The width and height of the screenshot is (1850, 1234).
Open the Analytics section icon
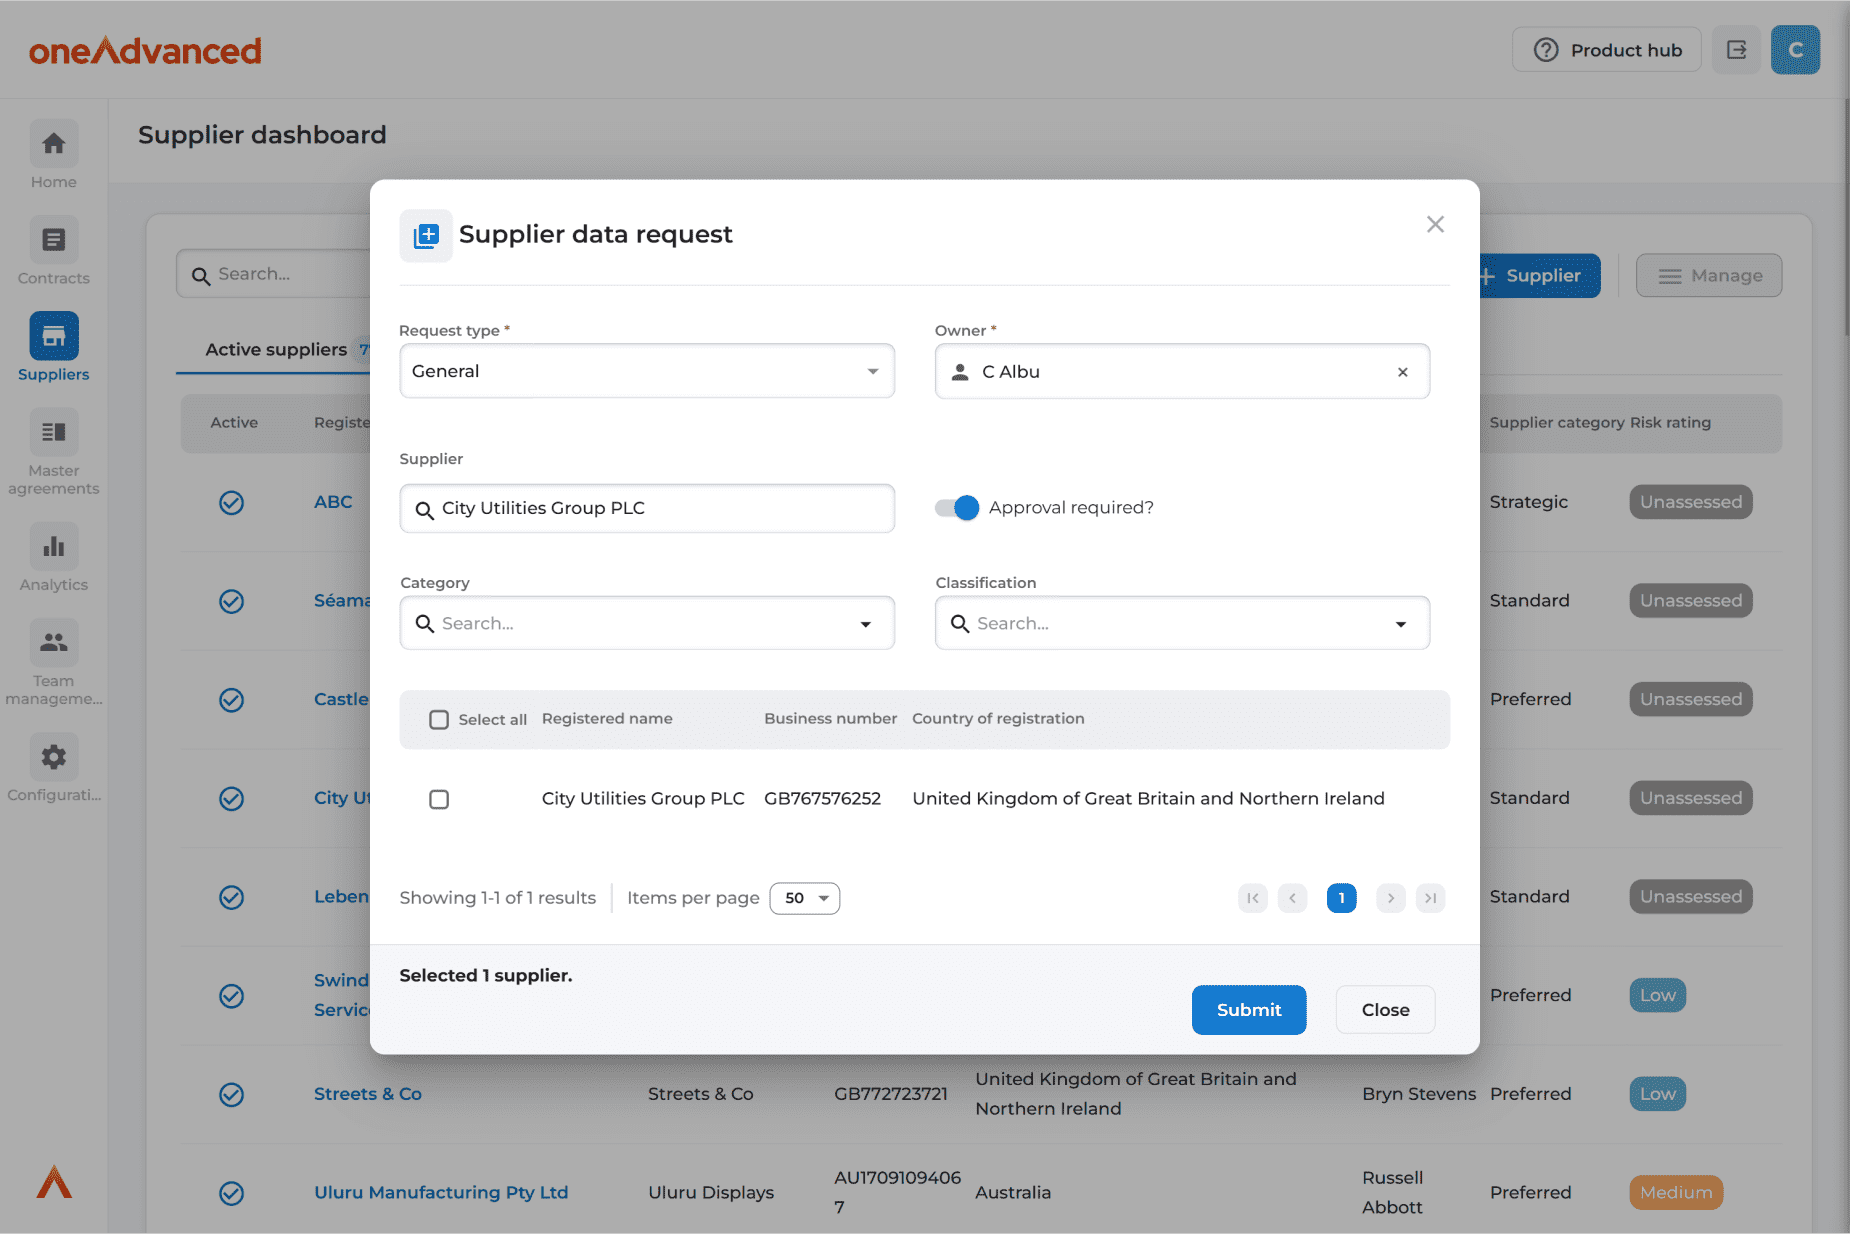pyautogui.click(x=54, y=547)
